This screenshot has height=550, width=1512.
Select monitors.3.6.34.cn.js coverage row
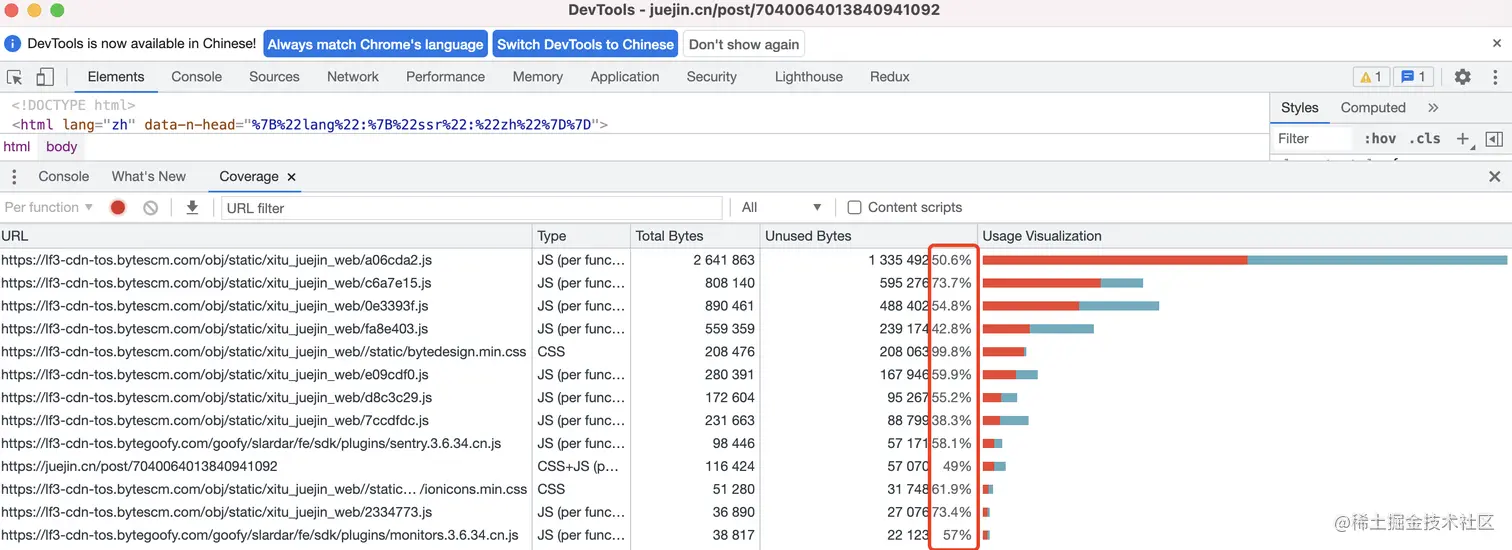[756, 536]
